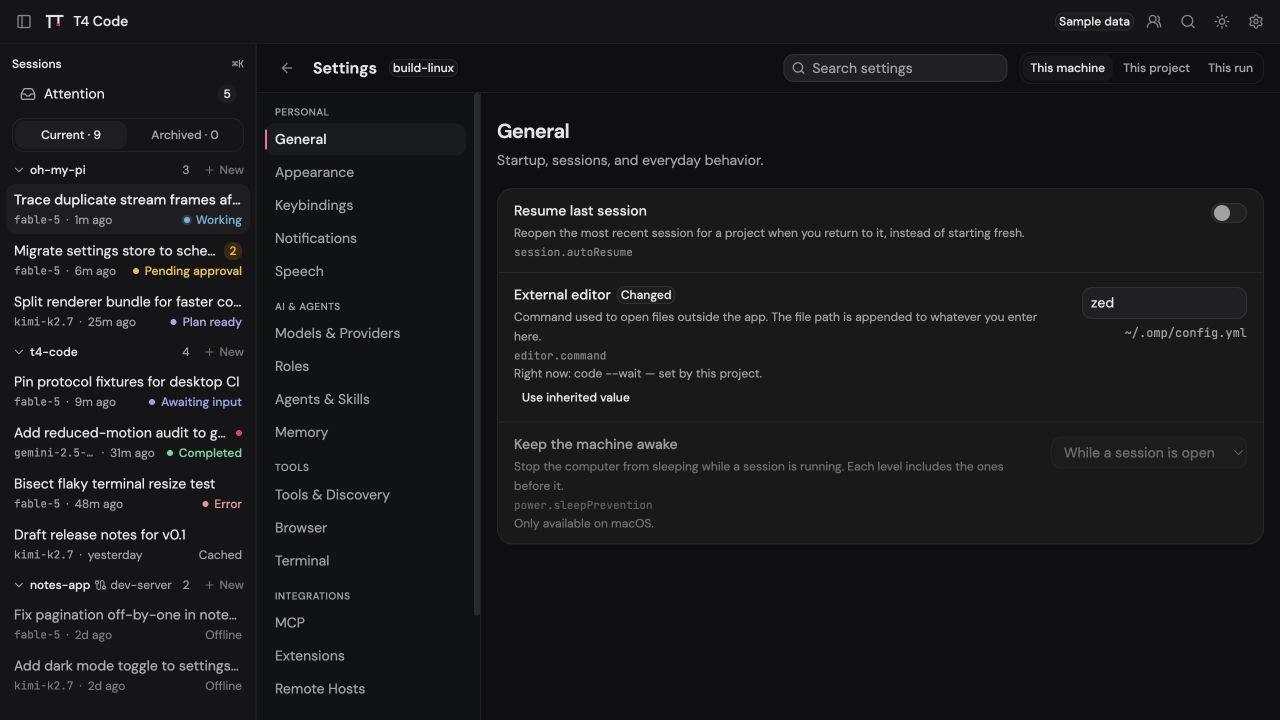Add new session in notes-app
This screenshot has height=720, width=1280.
(x=224, y=585)
